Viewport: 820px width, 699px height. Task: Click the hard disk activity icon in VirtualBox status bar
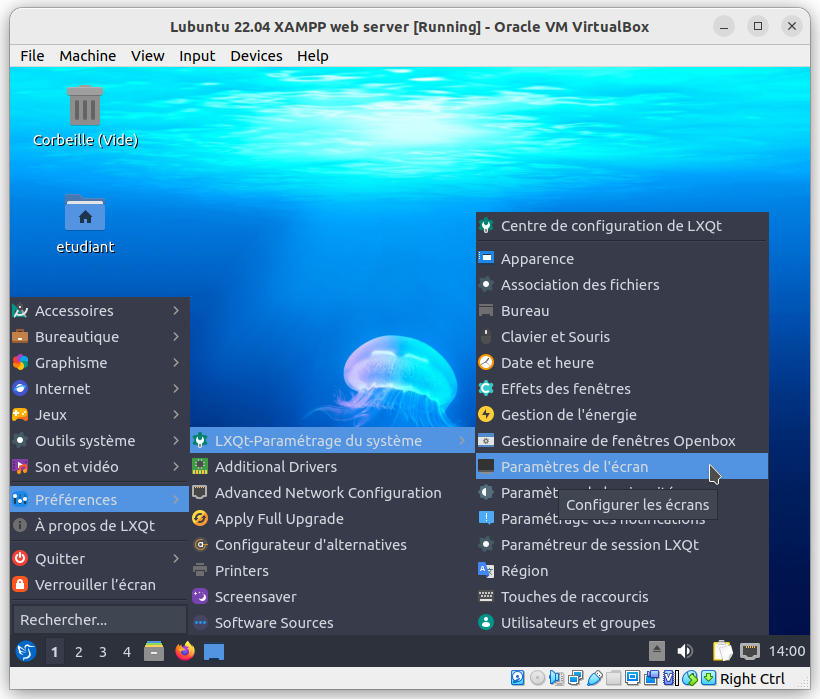coord(517,678)
